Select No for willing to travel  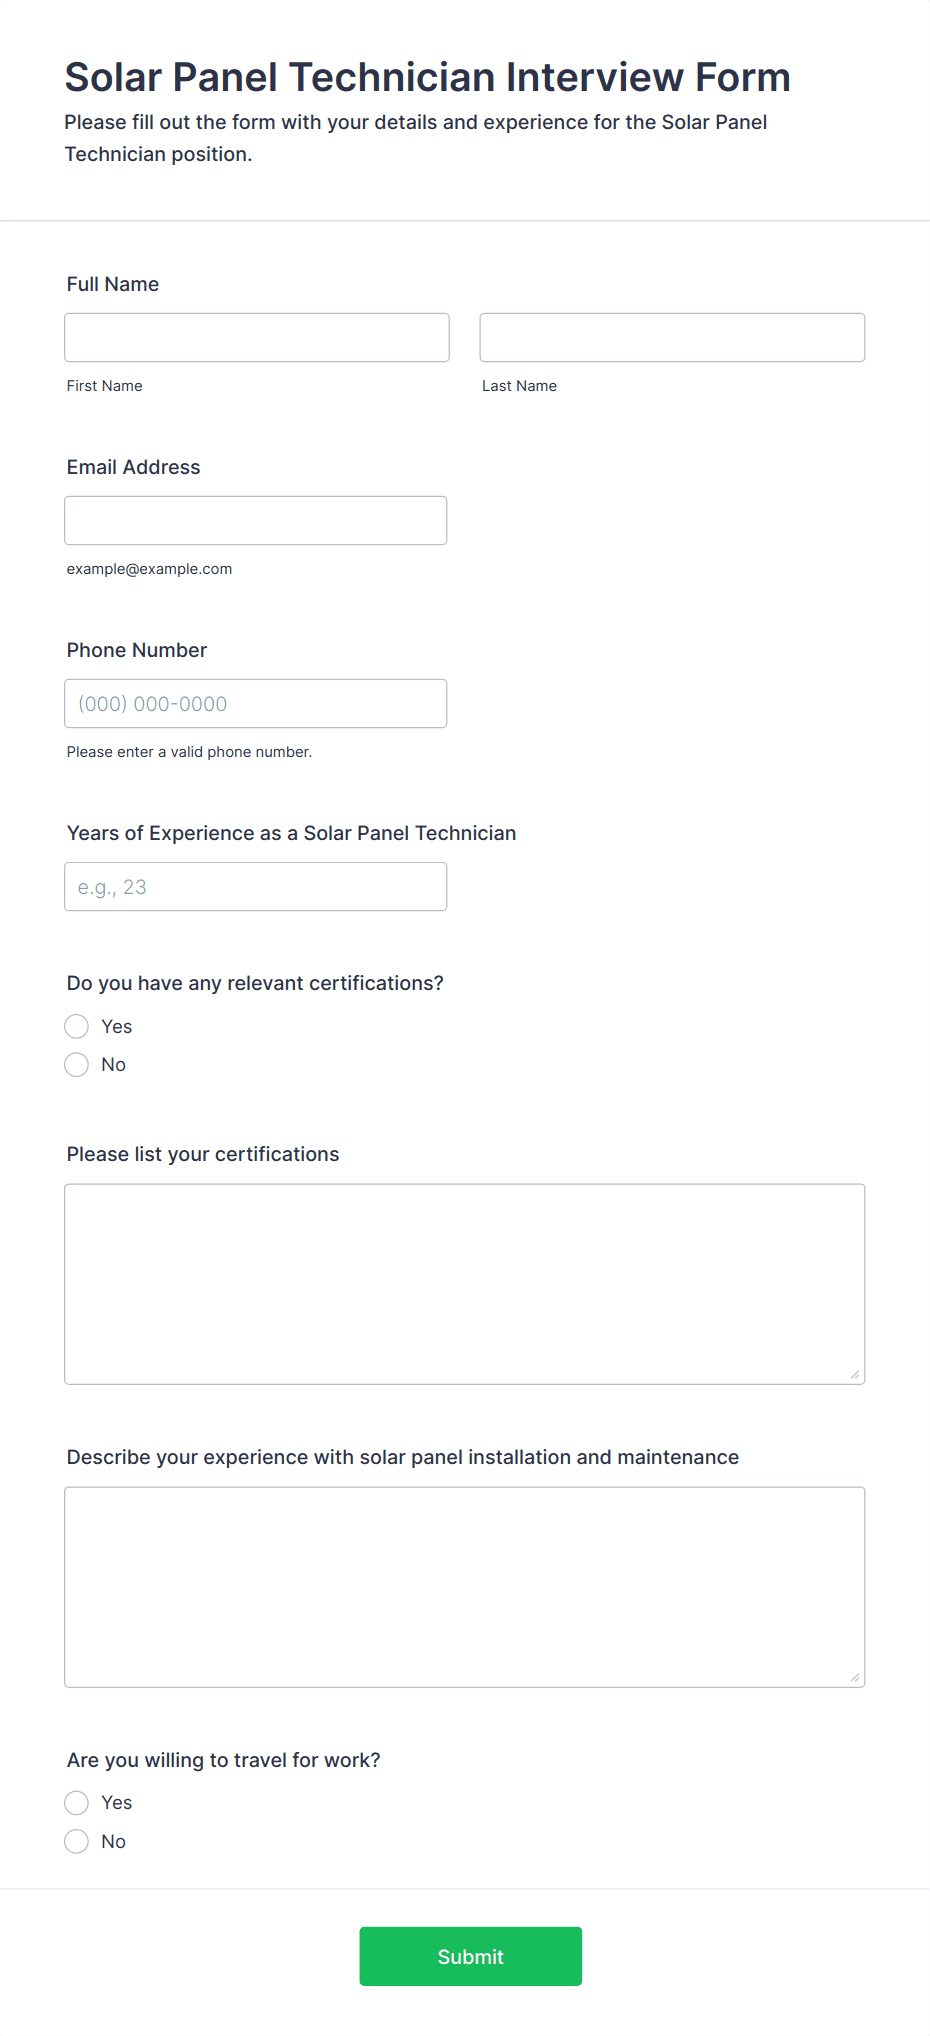(77, 1841)
